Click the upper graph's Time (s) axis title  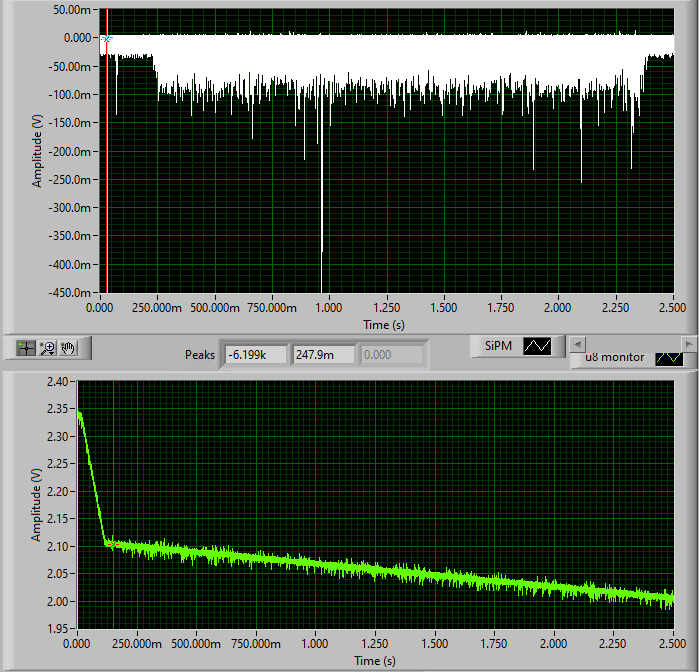pyautogui.click(x=384, y=325)
